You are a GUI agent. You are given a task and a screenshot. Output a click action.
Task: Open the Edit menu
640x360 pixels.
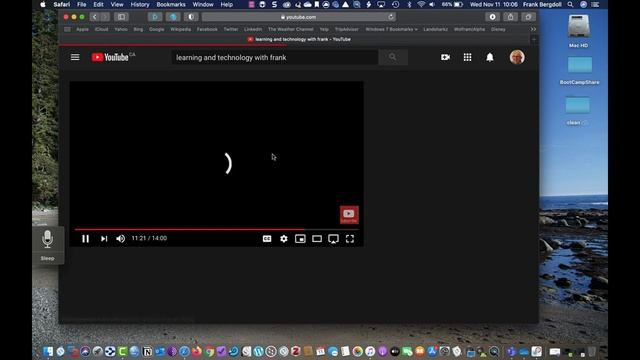[98, 4]
